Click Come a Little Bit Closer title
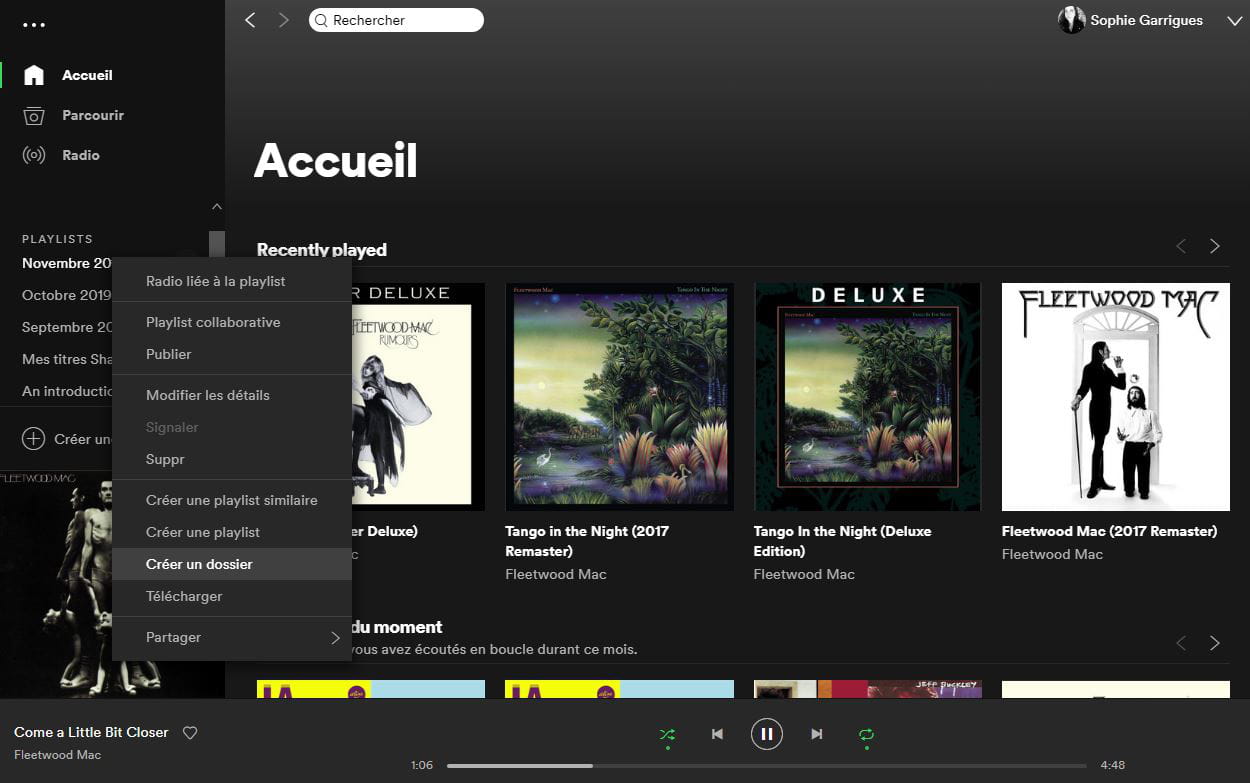 91,732
